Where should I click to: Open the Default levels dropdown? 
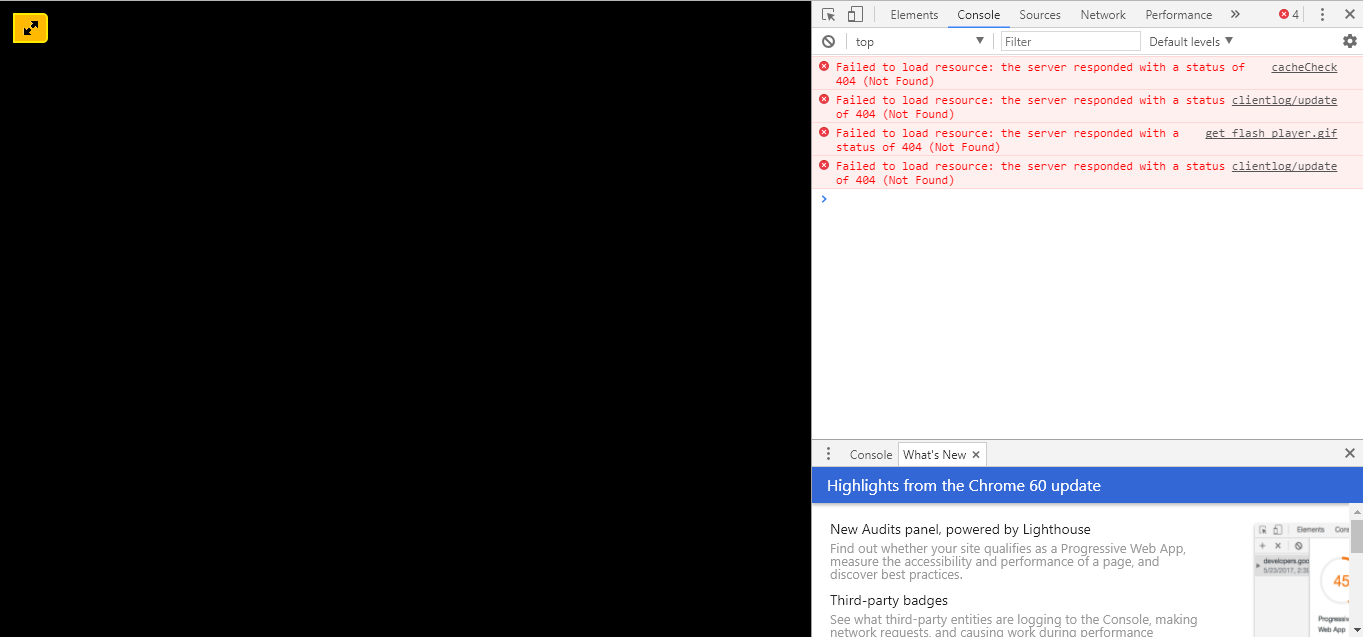1191,41
